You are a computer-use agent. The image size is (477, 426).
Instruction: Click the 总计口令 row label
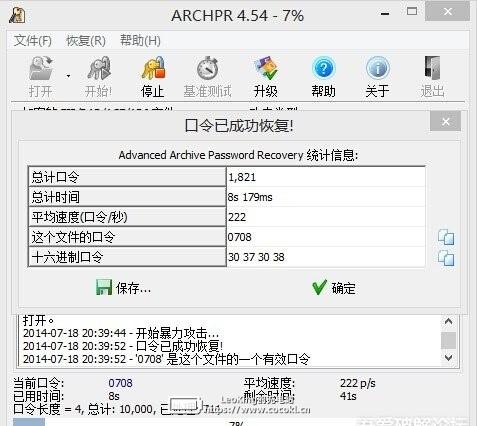point(127,177)
